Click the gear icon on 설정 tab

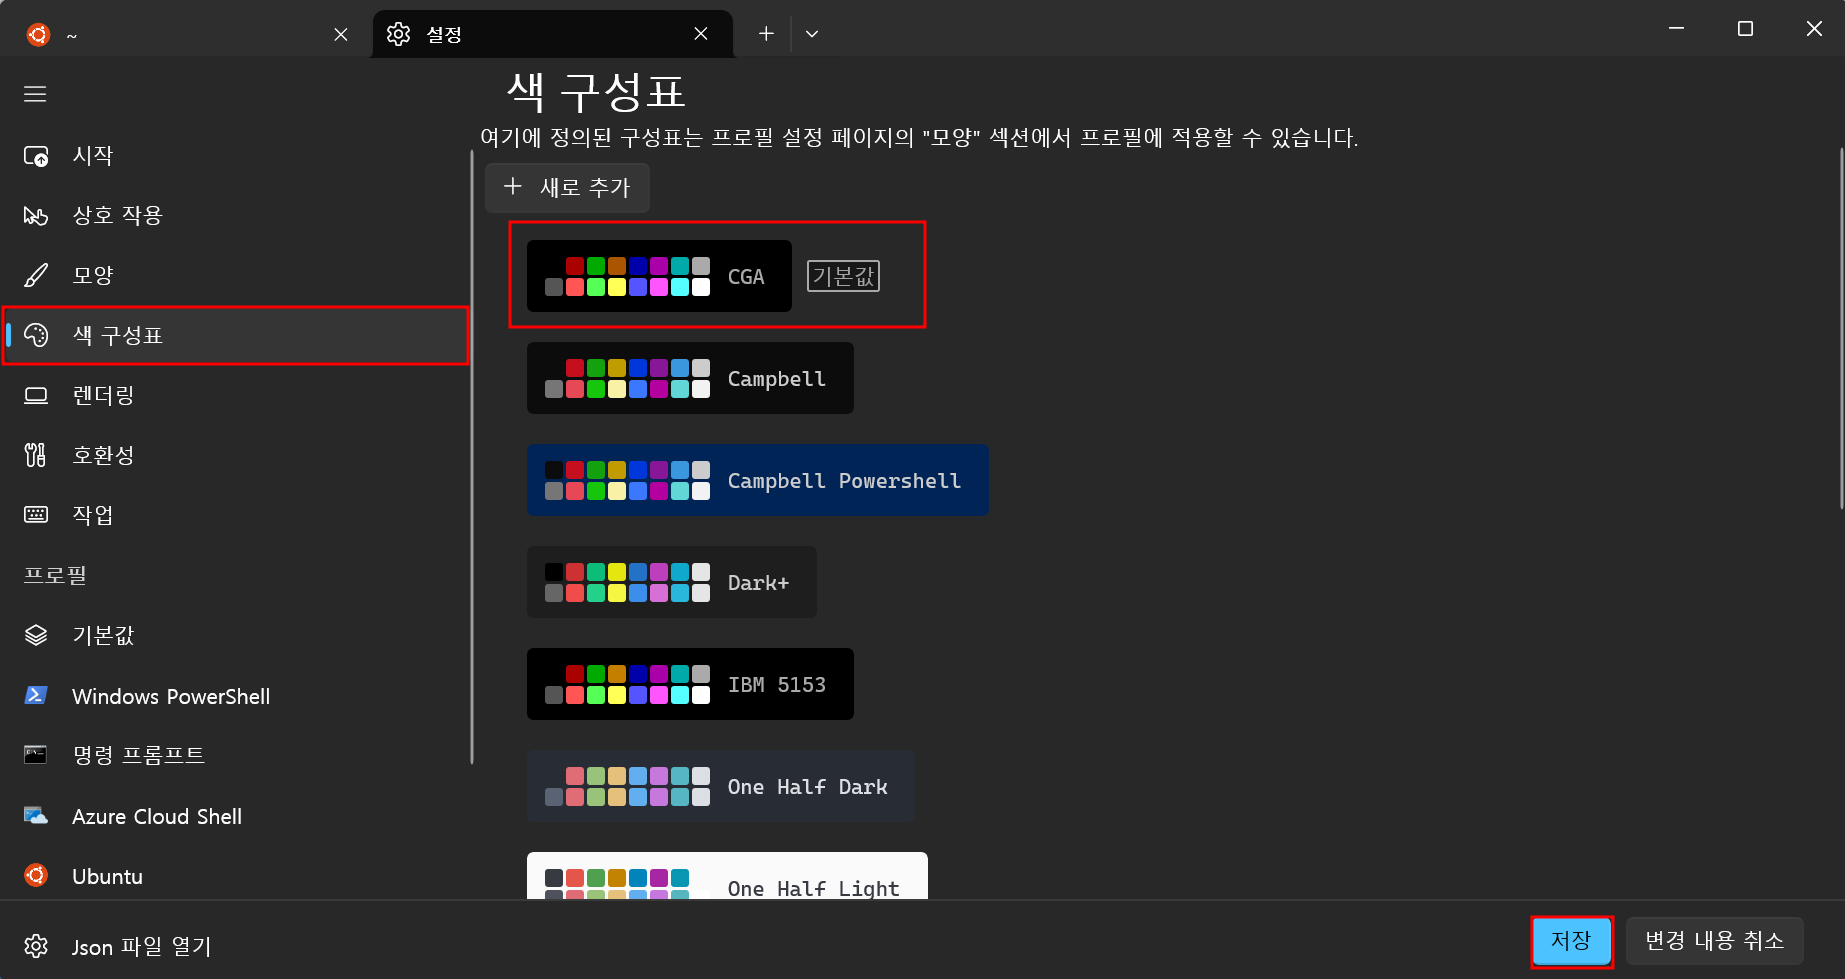pyautogui.click(x=398, y=34)
